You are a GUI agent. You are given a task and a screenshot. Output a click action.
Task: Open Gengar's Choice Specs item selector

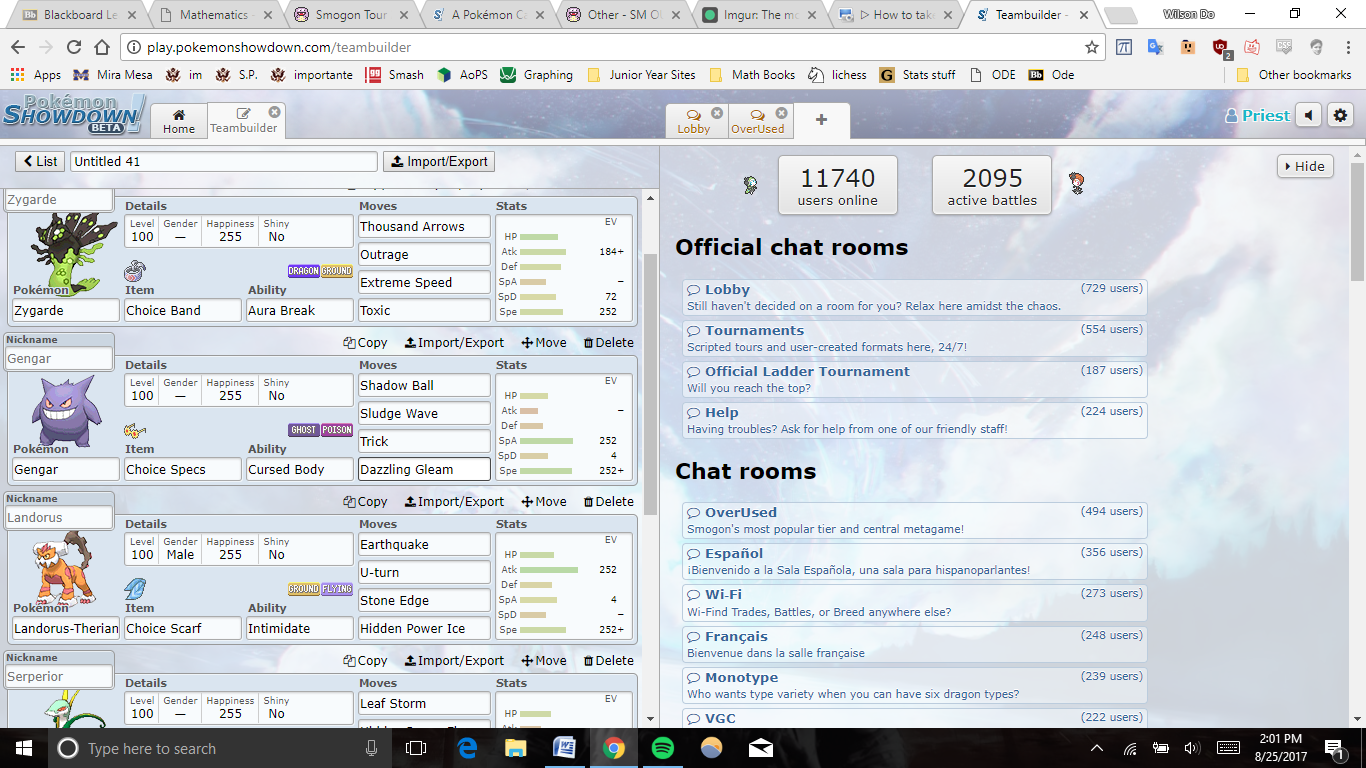point(183,469)
